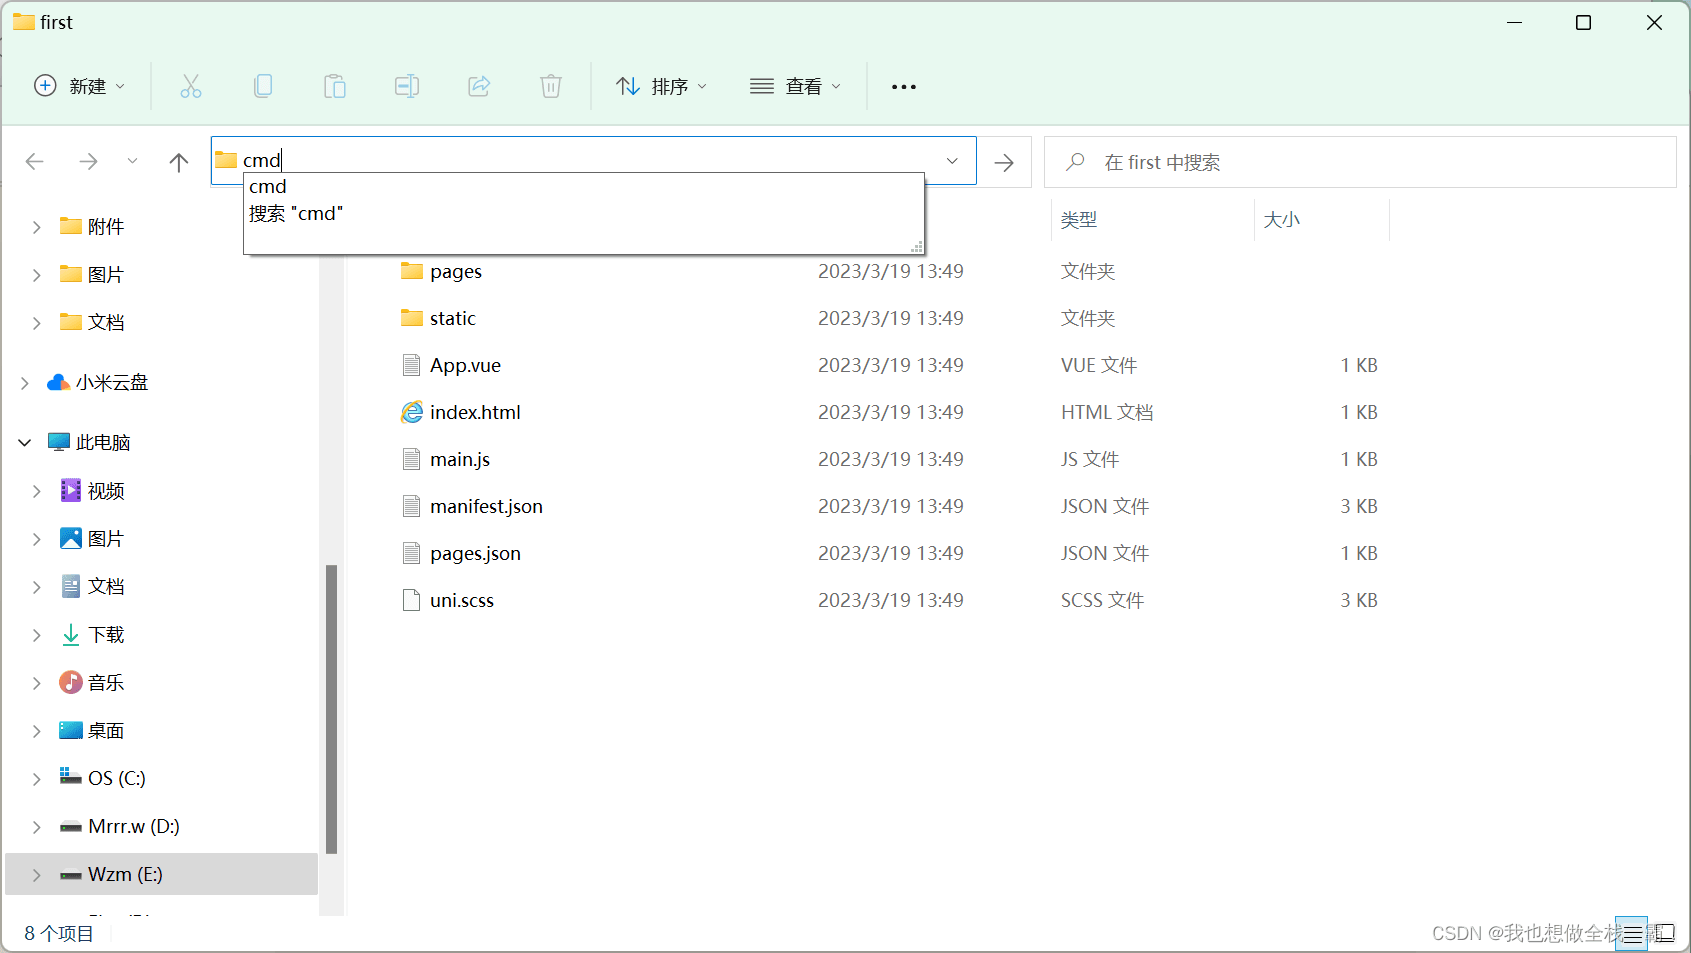This screenshot has height=953, width=1691.
Task: Open the three-dot more options menu
Action: coord(904,87)
